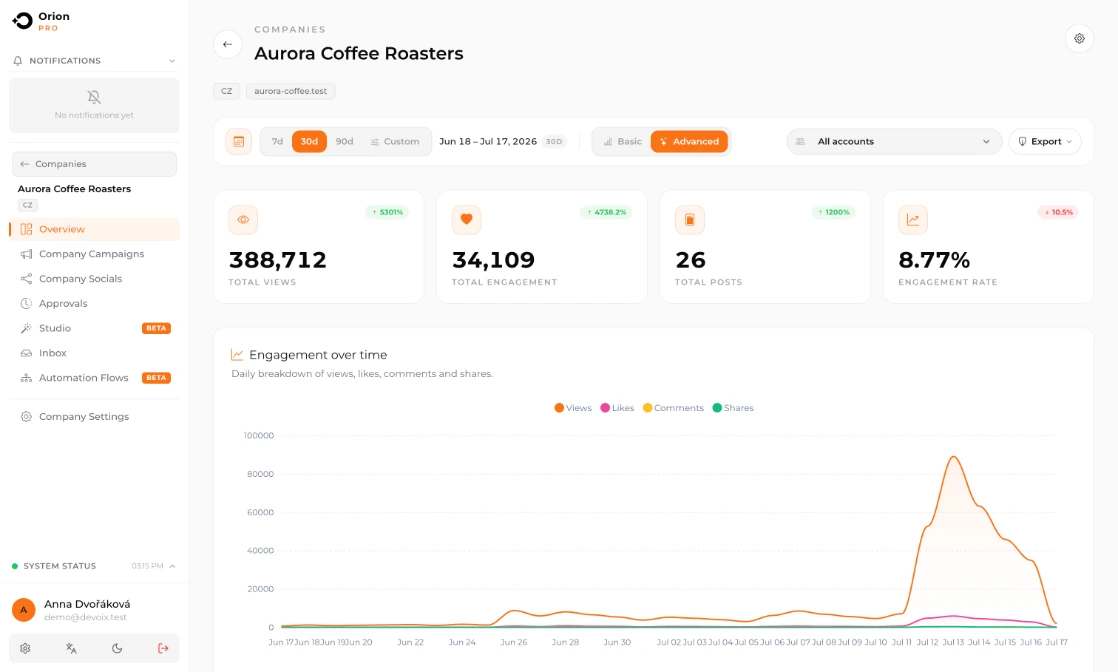Click the red logout icon

[163, 648]
